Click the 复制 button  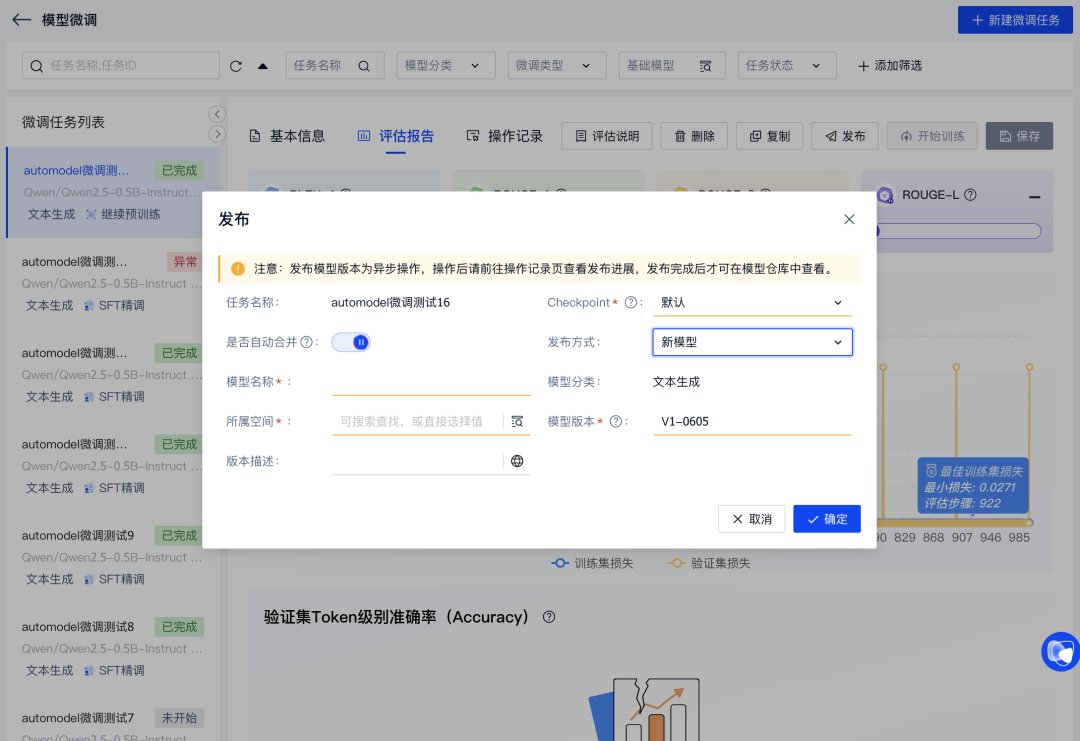(770, 136)
